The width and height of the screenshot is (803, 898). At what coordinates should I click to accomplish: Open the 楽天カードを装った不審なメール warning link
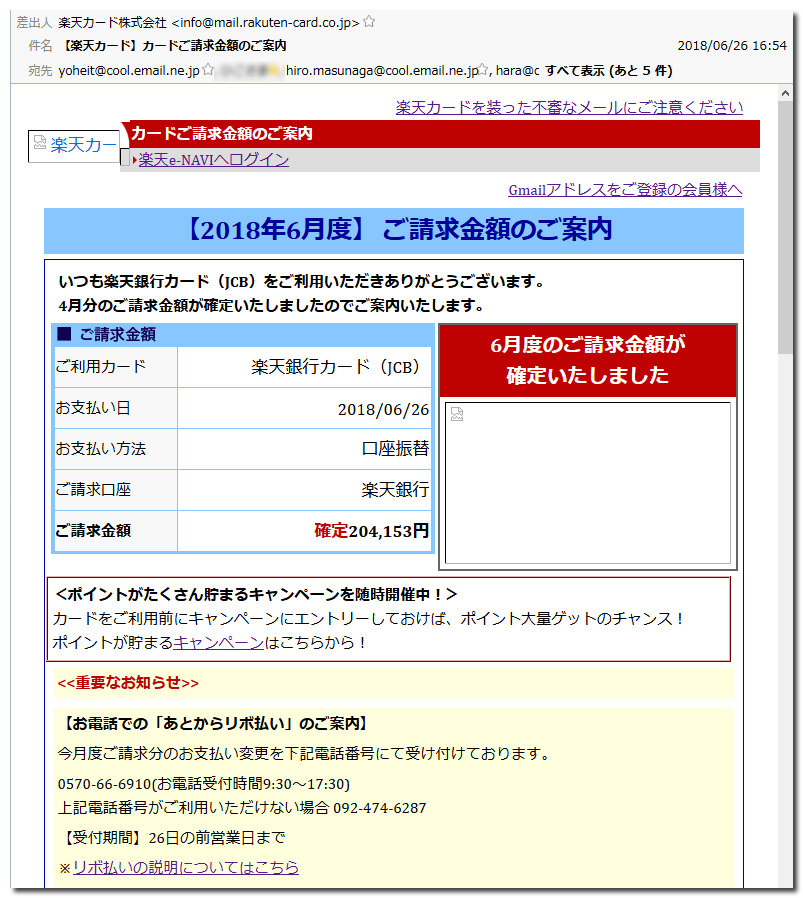pos(569,107)
